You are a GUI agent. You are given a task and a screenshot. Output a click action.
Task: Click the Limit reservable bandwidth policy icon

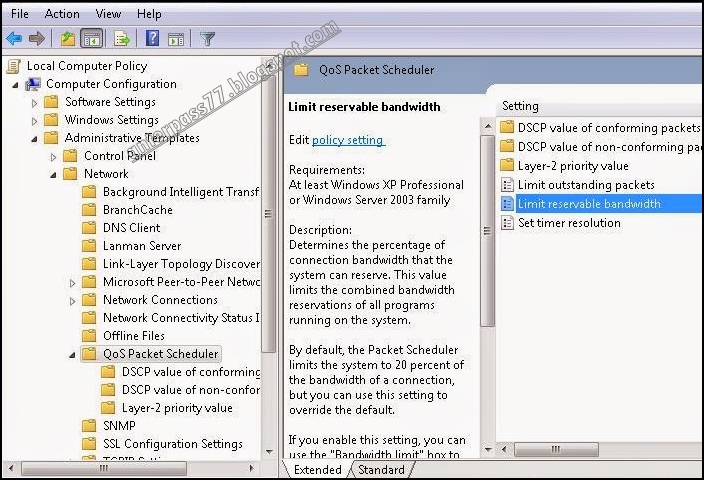click(x=507, y=204)
